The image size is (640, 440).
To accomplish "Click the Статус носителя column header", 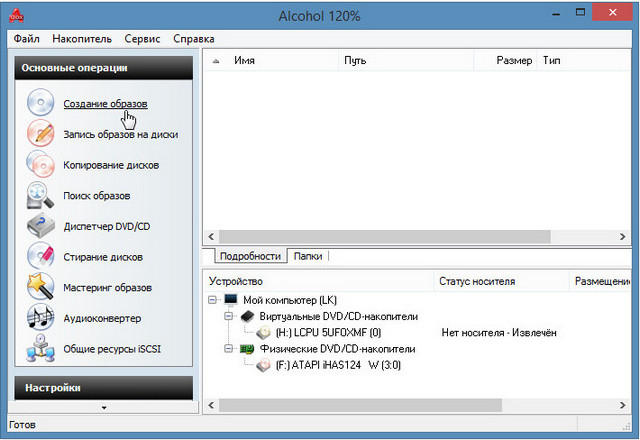I will (501, 281).
